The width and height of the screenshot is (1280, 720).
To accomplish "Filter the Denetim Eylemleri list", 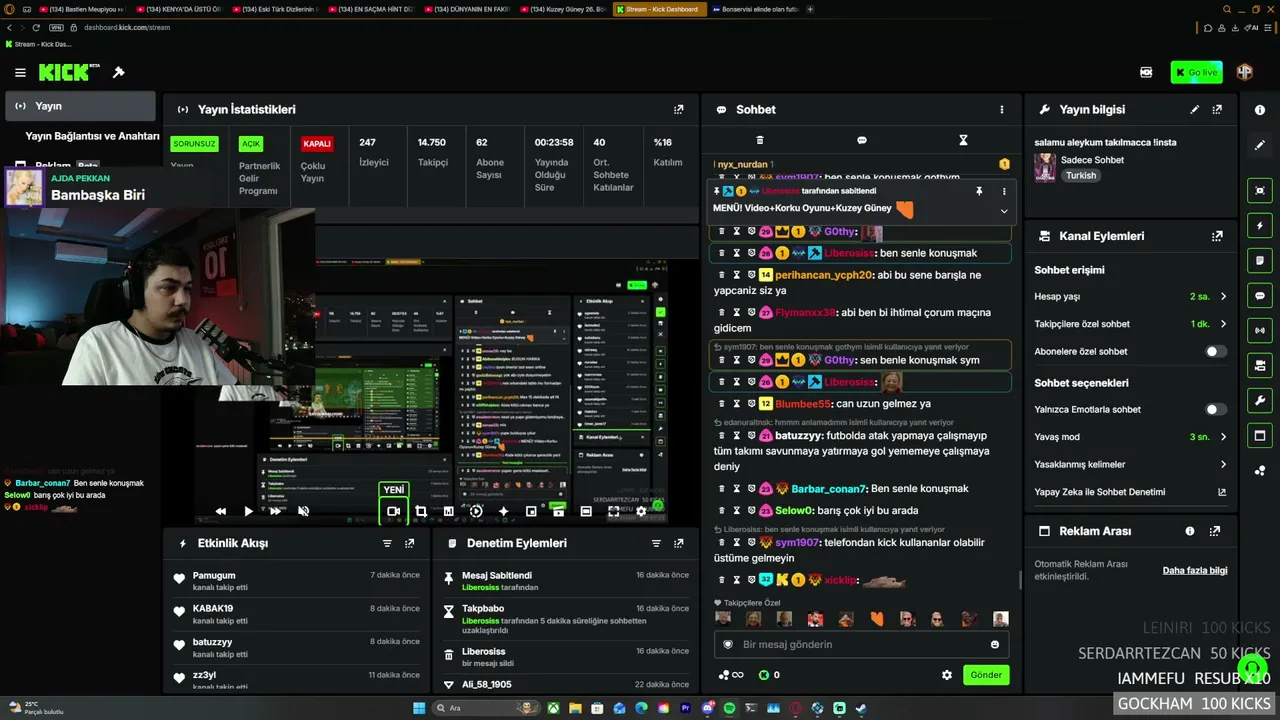I will coord(656,543).
